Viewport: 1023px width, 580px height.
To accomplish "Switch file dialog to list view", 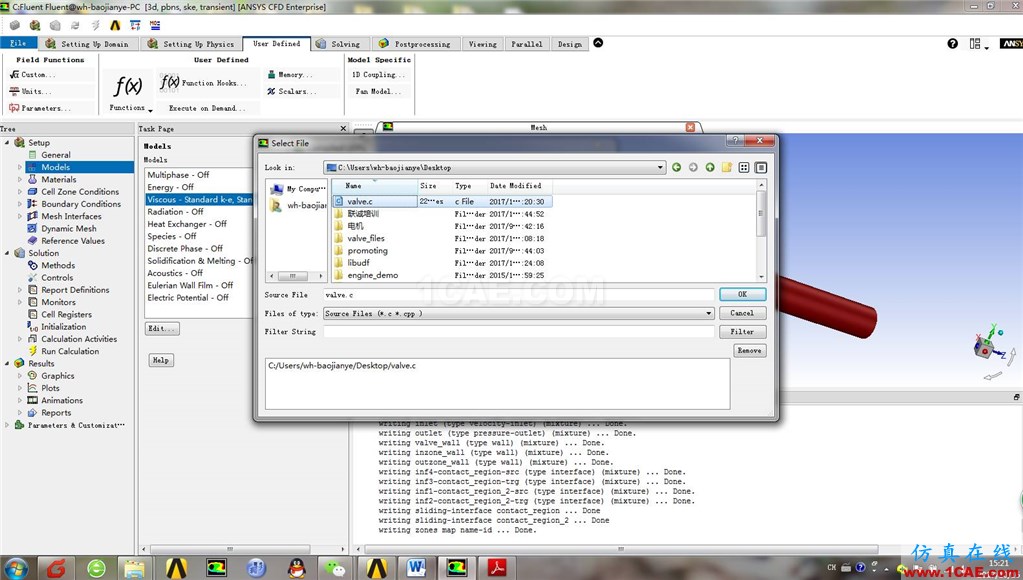I will point(744,168).
